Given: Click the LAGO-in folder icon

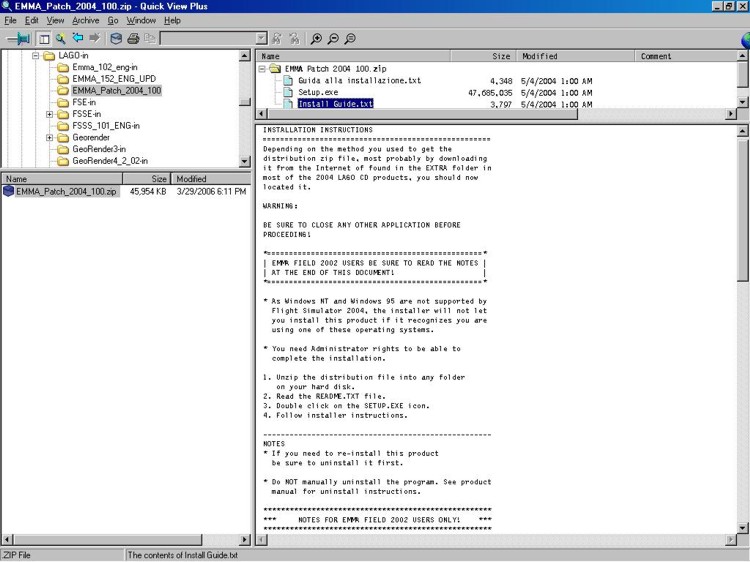Looking at the screenshot, I should pyautogui.click(x=49, y=56).
